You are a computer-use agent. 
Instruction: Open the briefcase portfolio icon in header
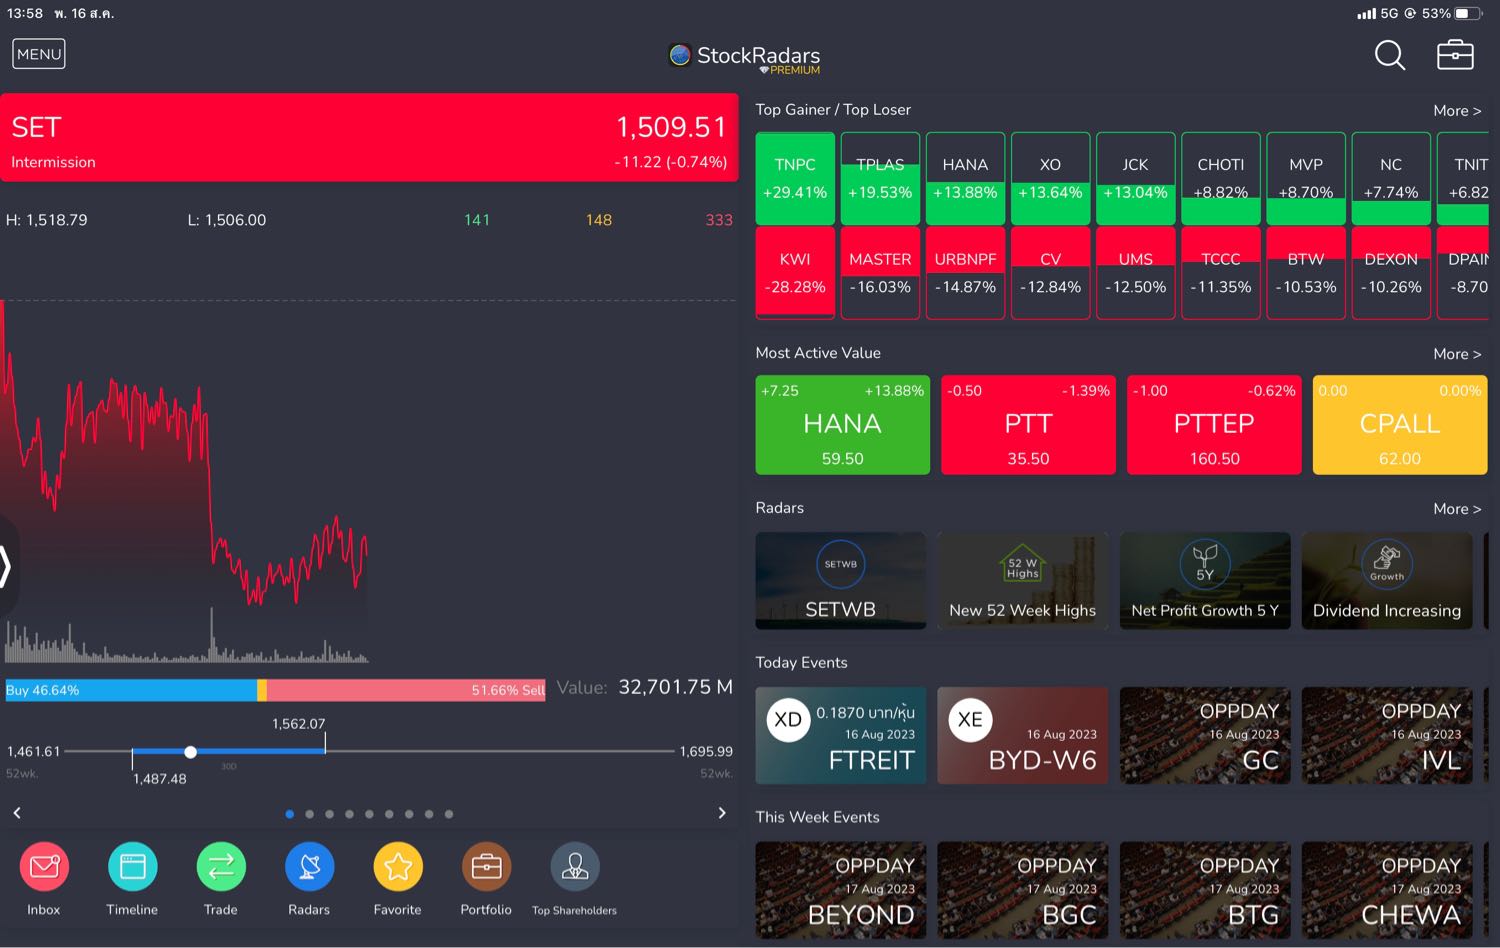(1455, 55)
